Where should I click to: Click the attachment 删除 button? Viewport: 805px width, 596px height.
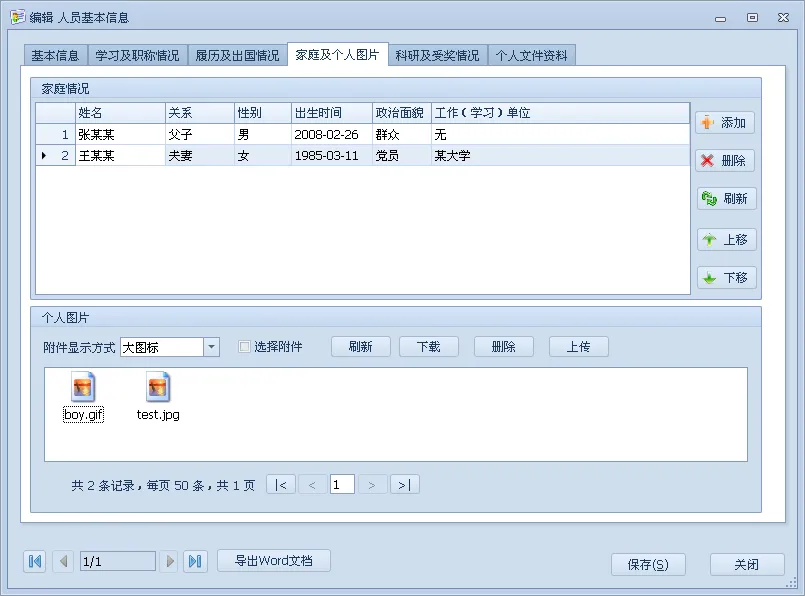tap(504, 347)
